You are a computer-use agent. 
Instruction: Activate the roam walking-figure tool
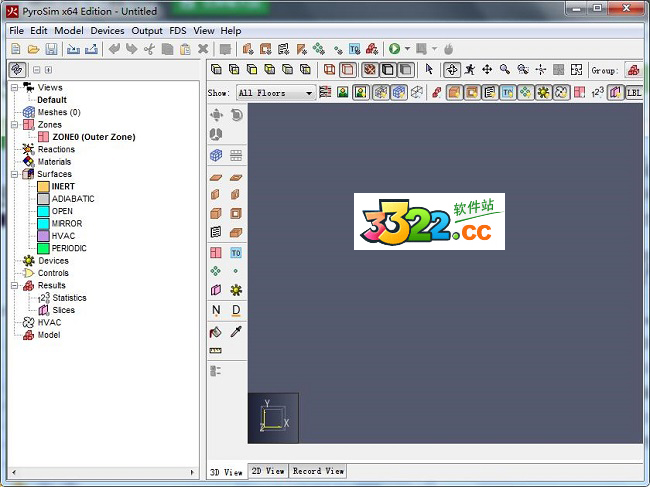[469, 70]
